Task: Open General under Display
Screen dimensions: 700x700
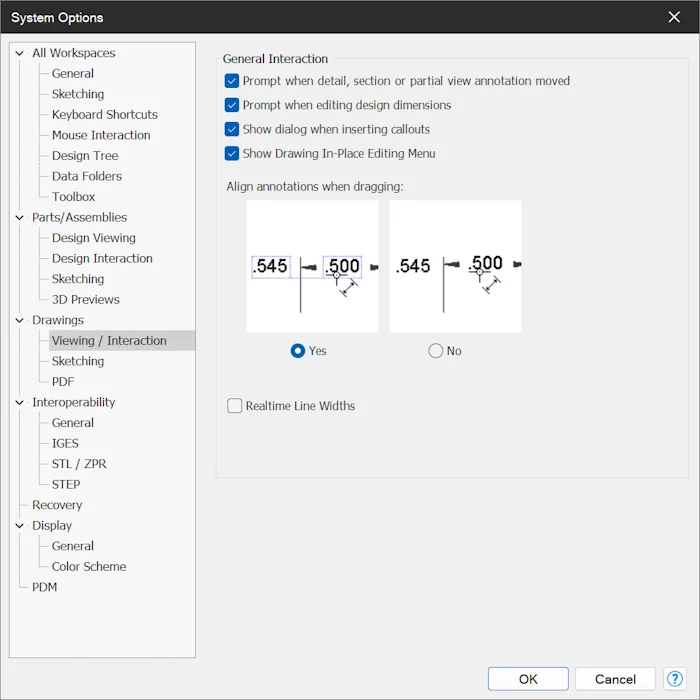Action: pos(73,546)
